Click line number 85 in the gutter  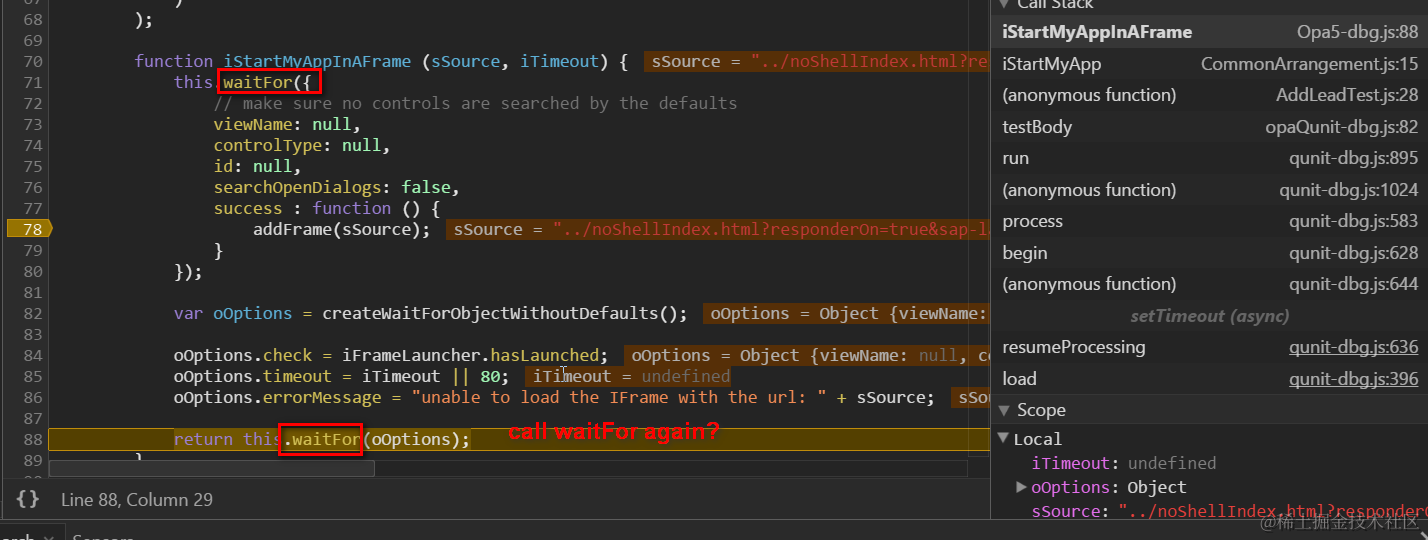[31, 376]
